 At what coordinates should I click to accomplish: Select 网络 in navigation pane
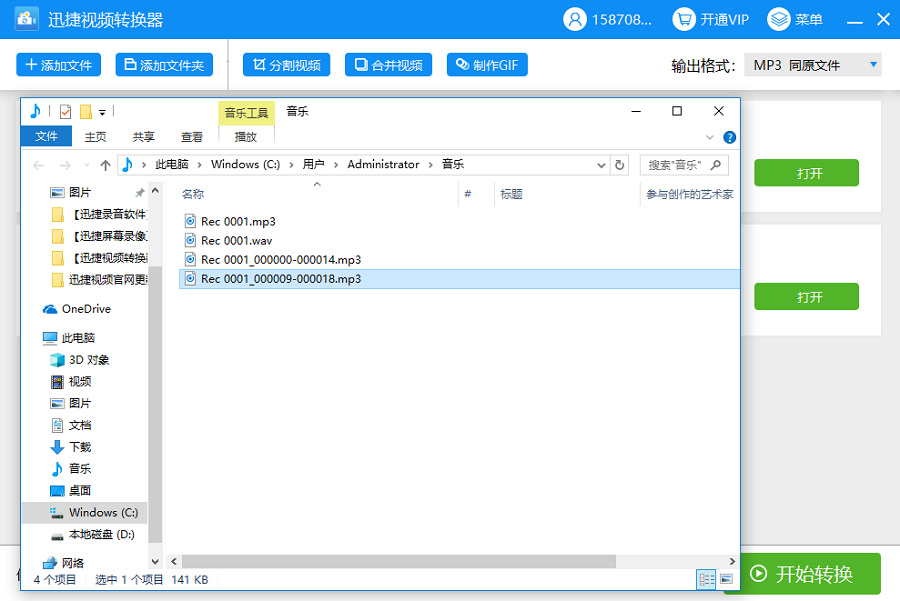[x=64, y=563]
